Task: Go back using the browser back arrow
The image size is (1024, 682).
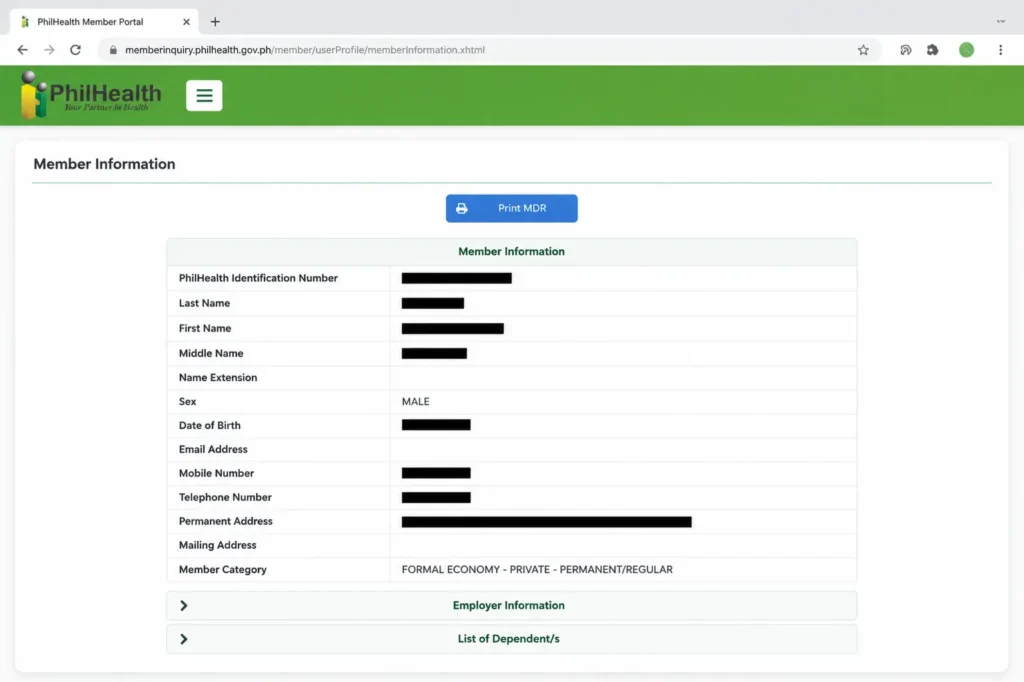Action: 23,50
